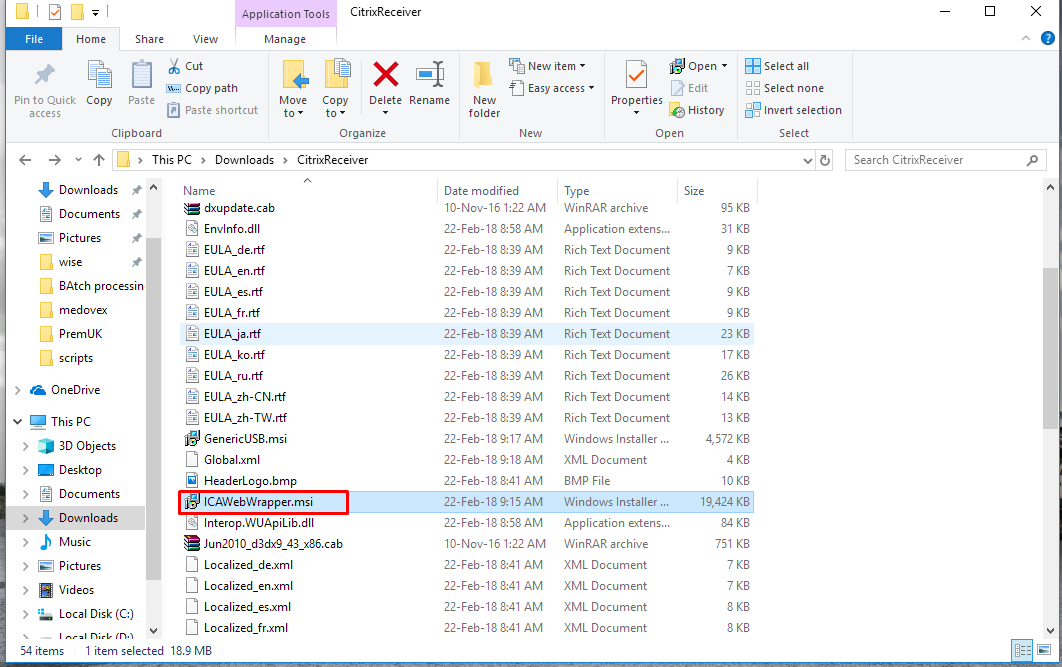The image size is (1062, 667).
Task: Click the Up arrow navigation icon
Action: [x=98, y=160]
